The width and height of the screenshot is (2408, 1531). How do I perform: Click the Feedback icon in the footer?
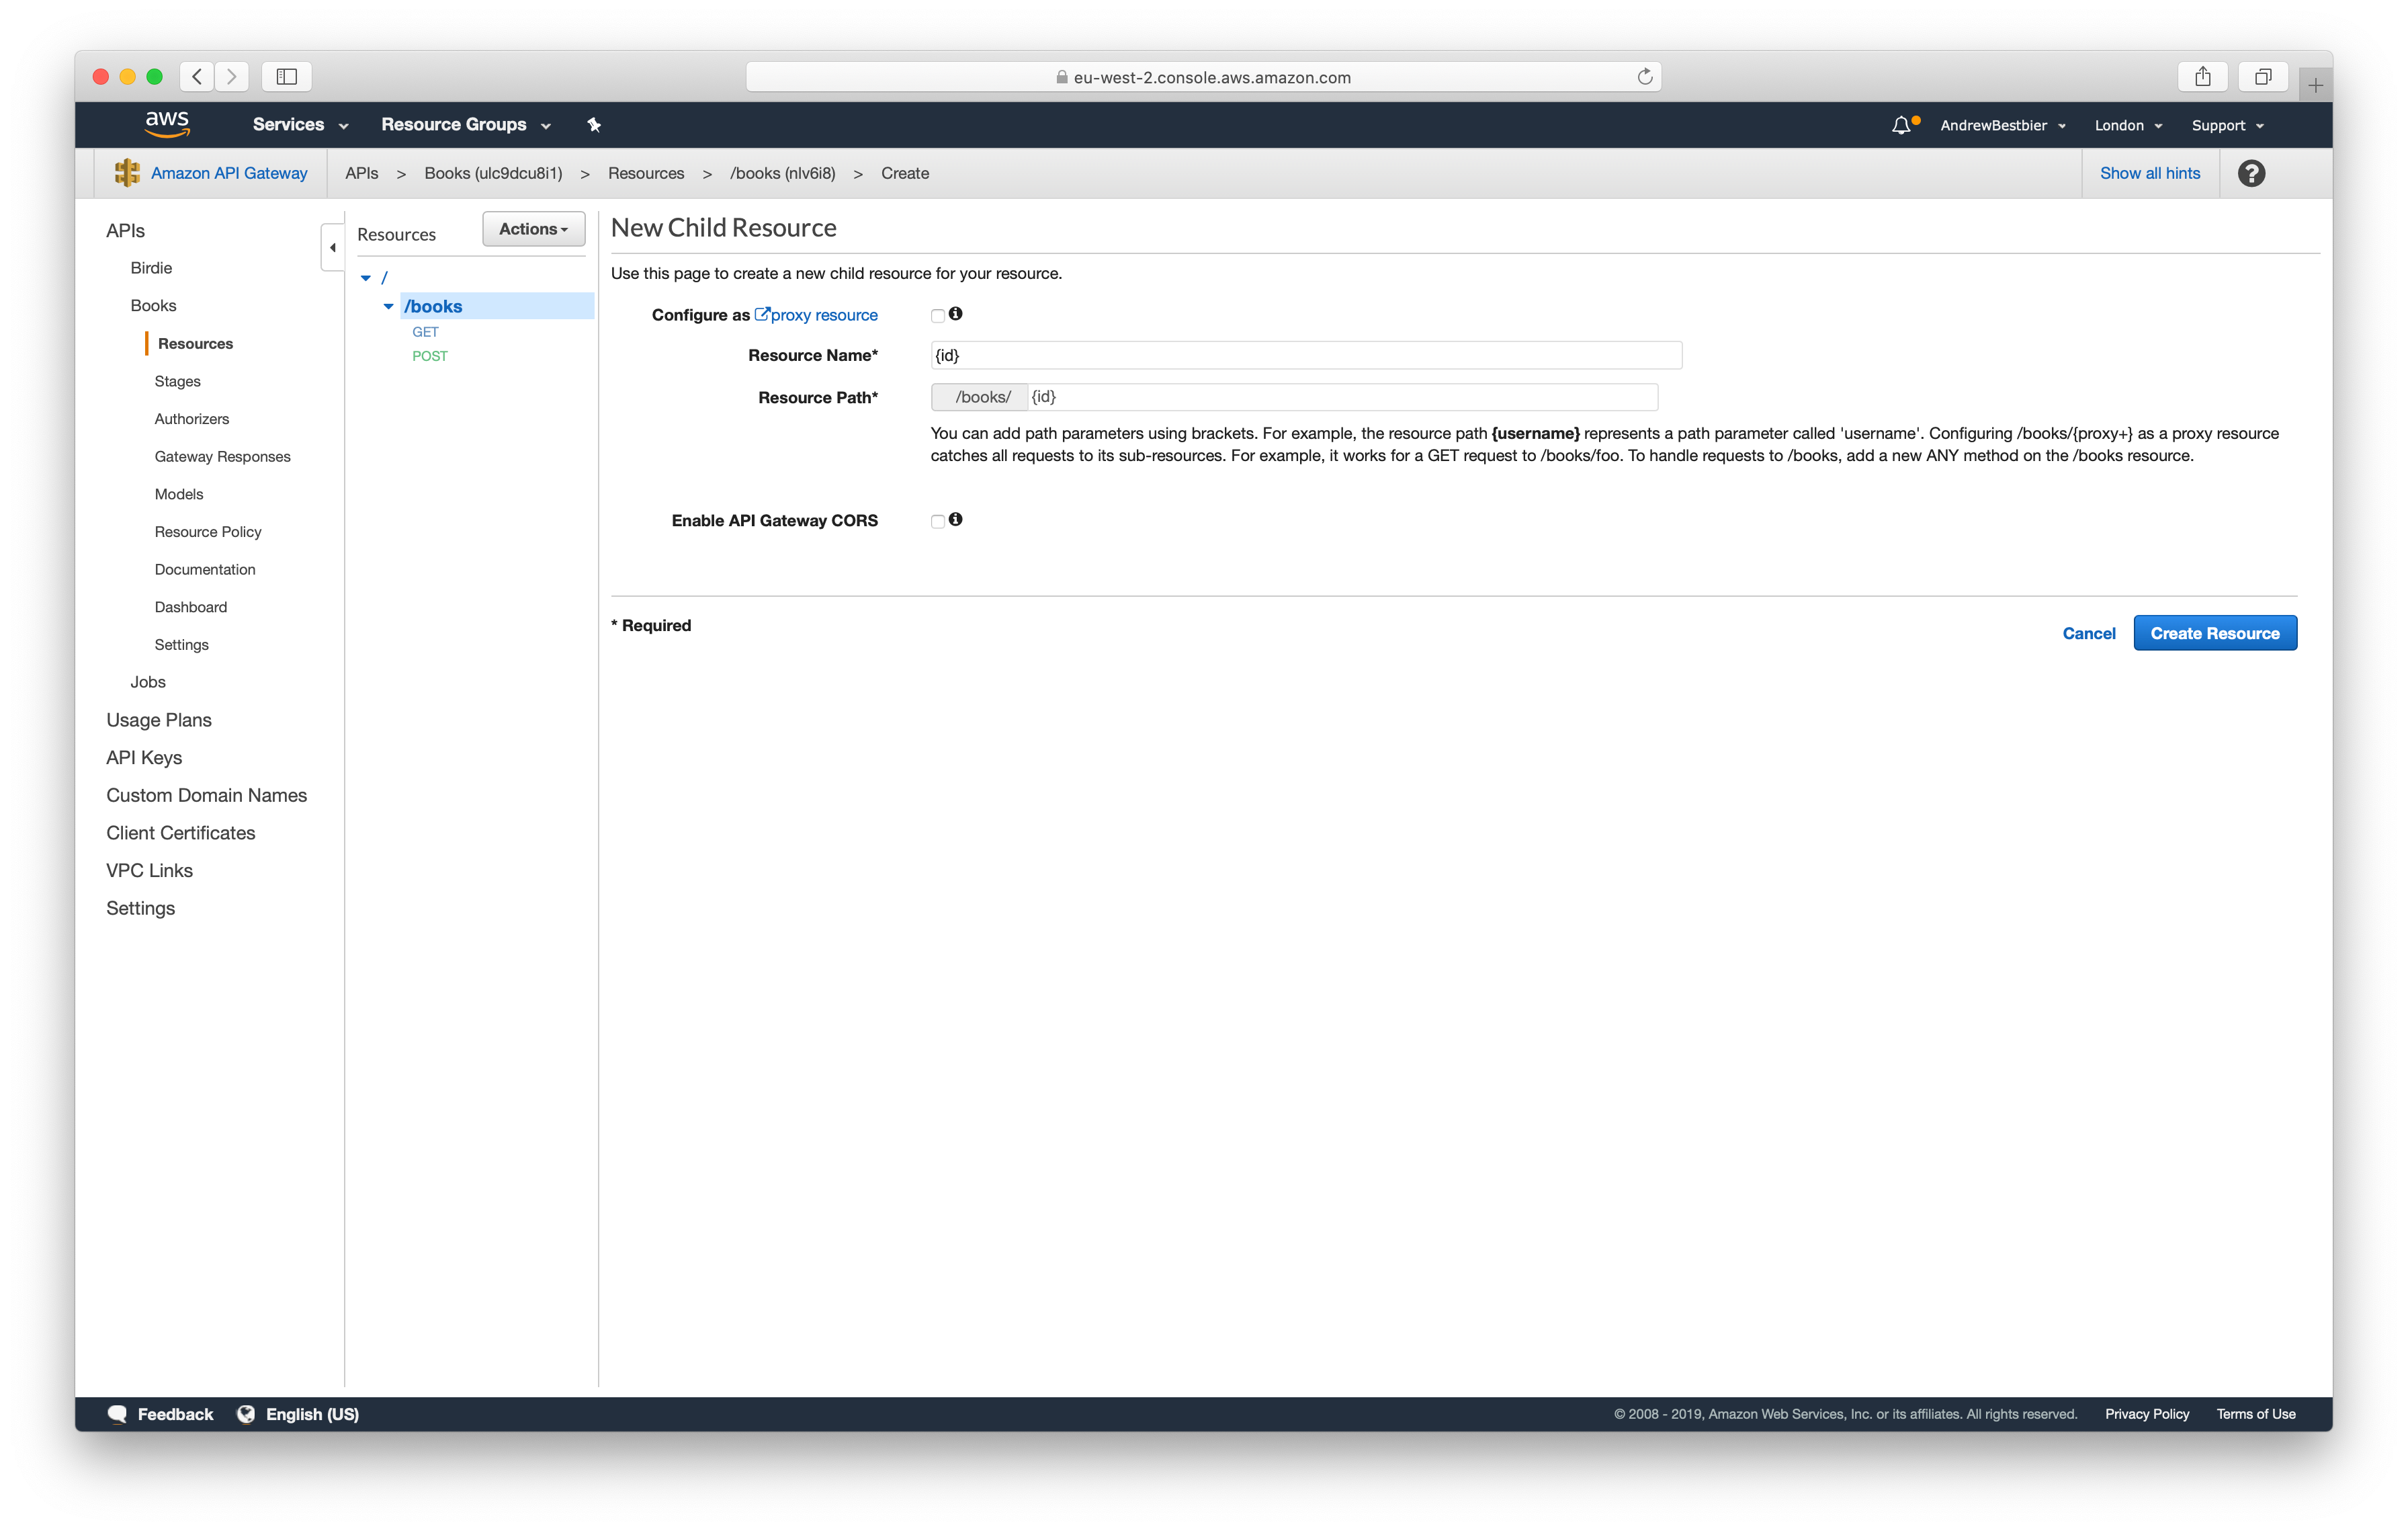(118, 1413)
